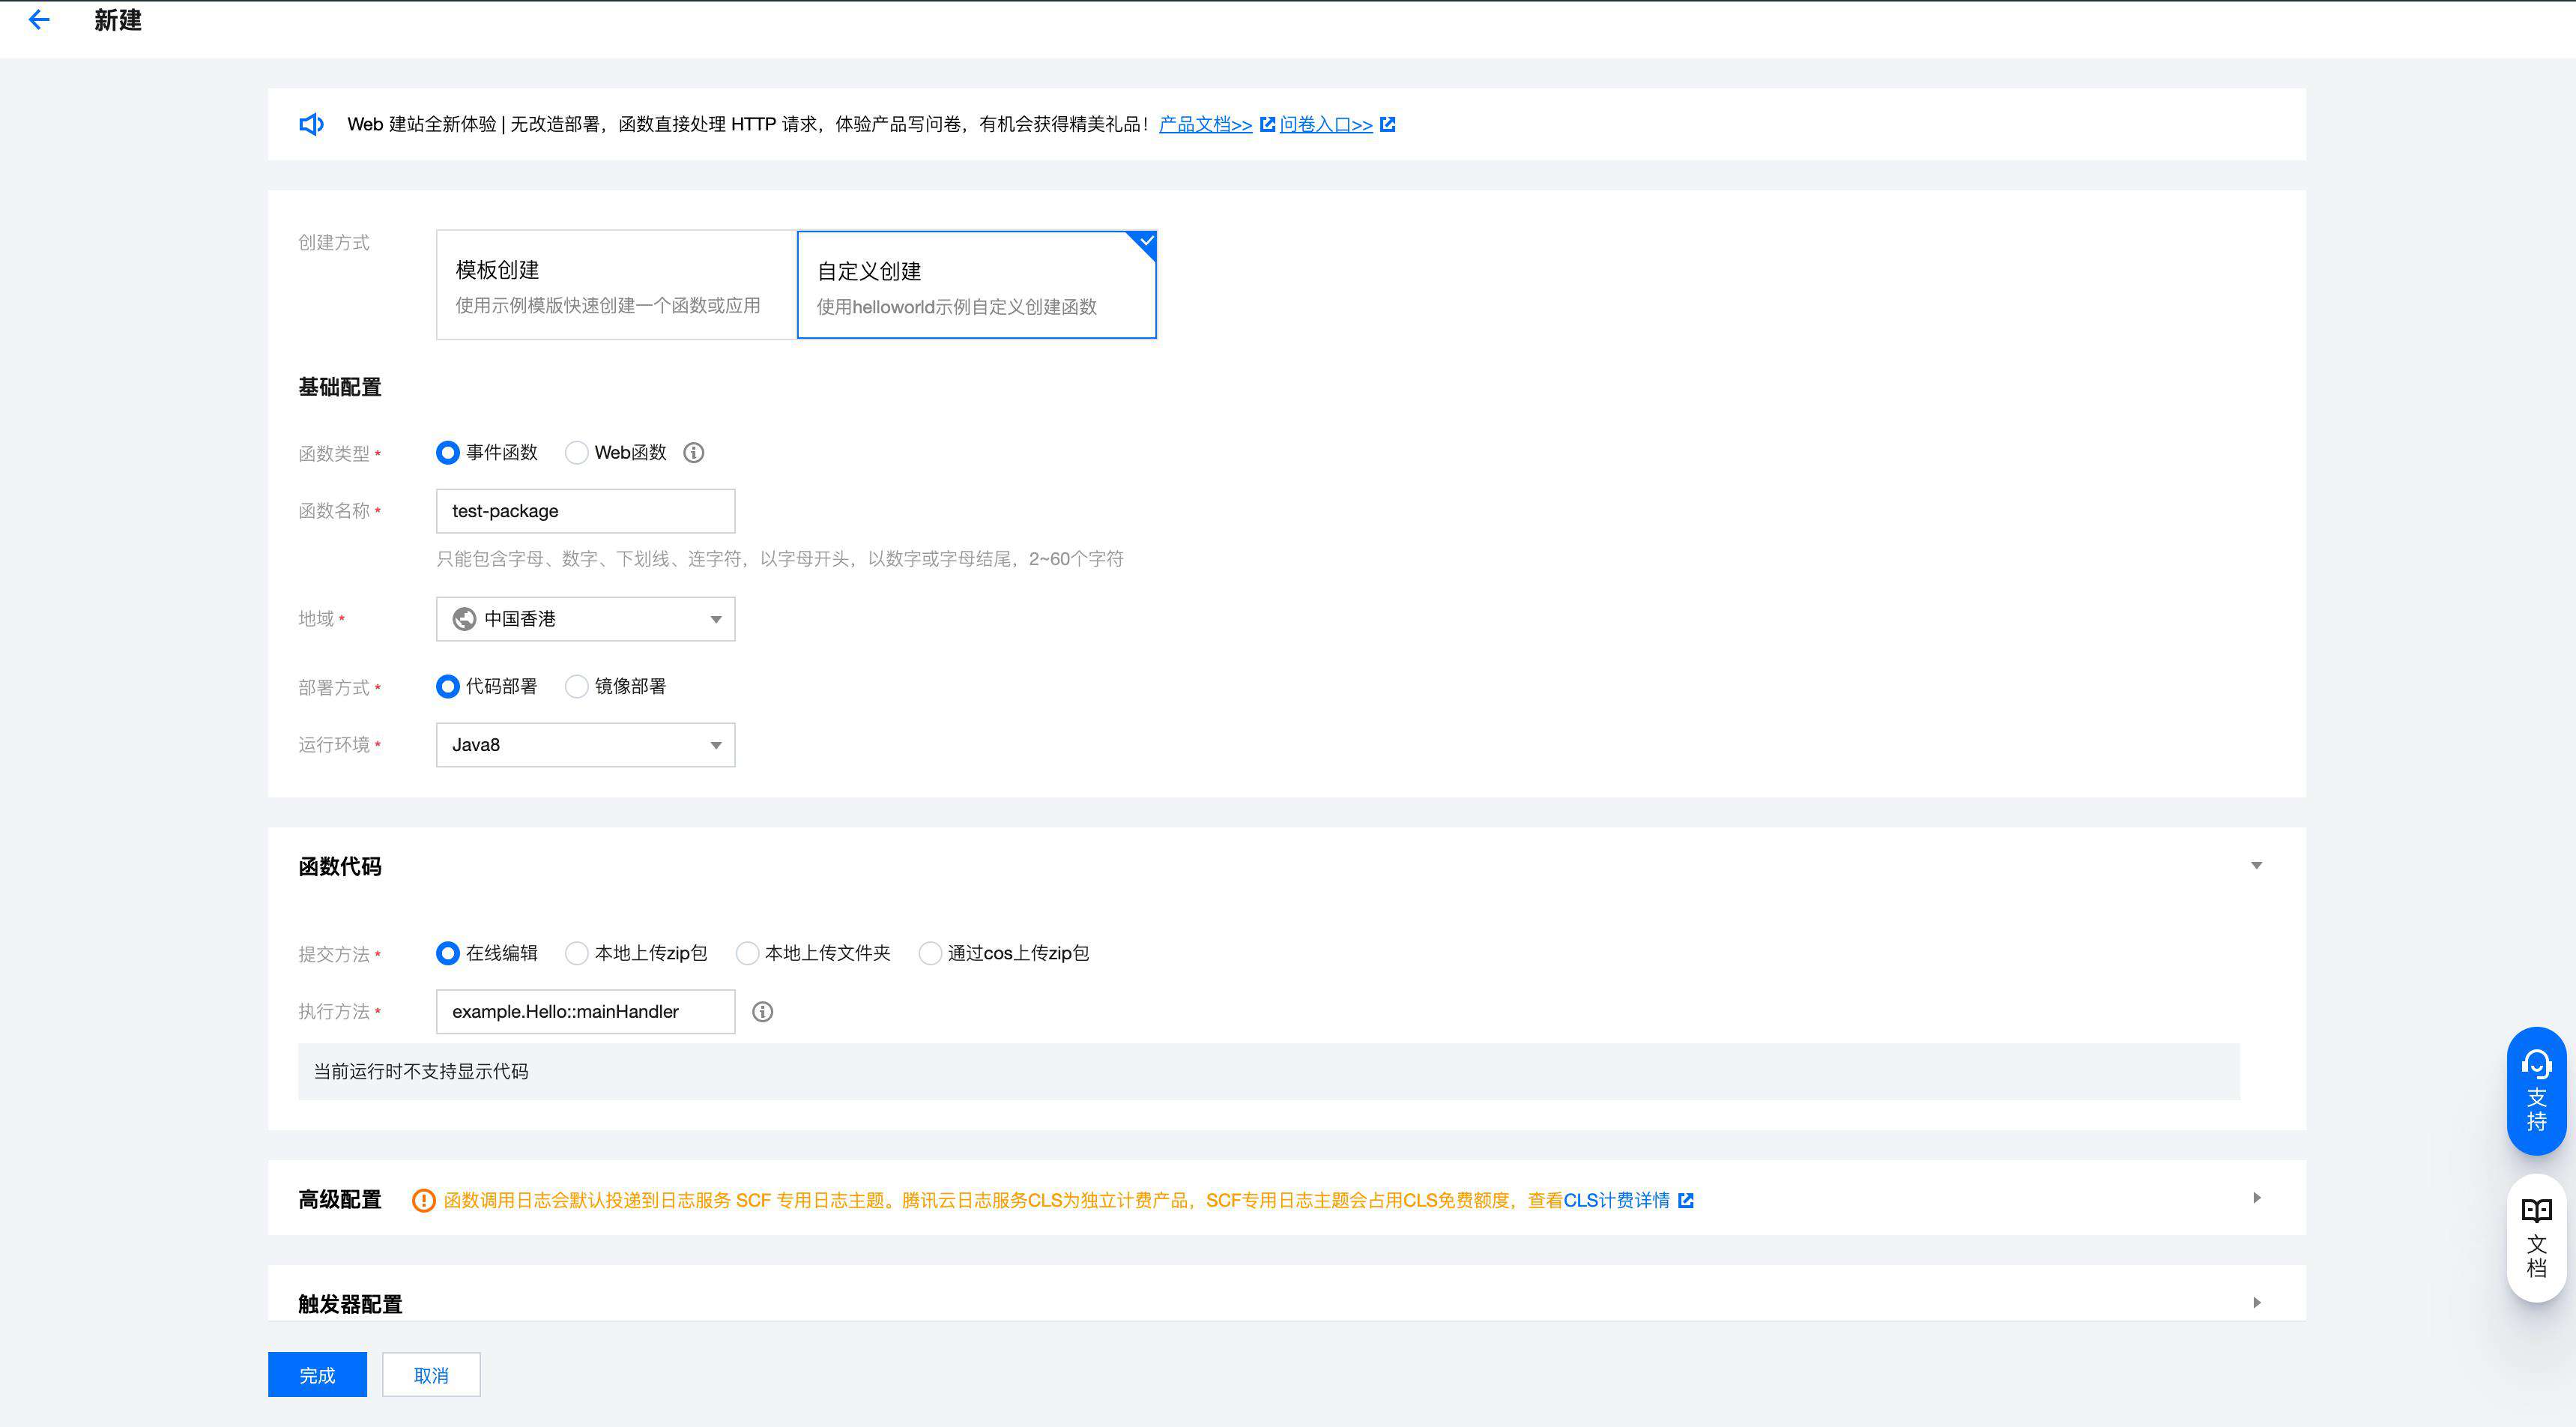Open the 运行环境 dropdown showing Java8
Viewport: 2576px width, 1427px height.
[x=585, y=745]
